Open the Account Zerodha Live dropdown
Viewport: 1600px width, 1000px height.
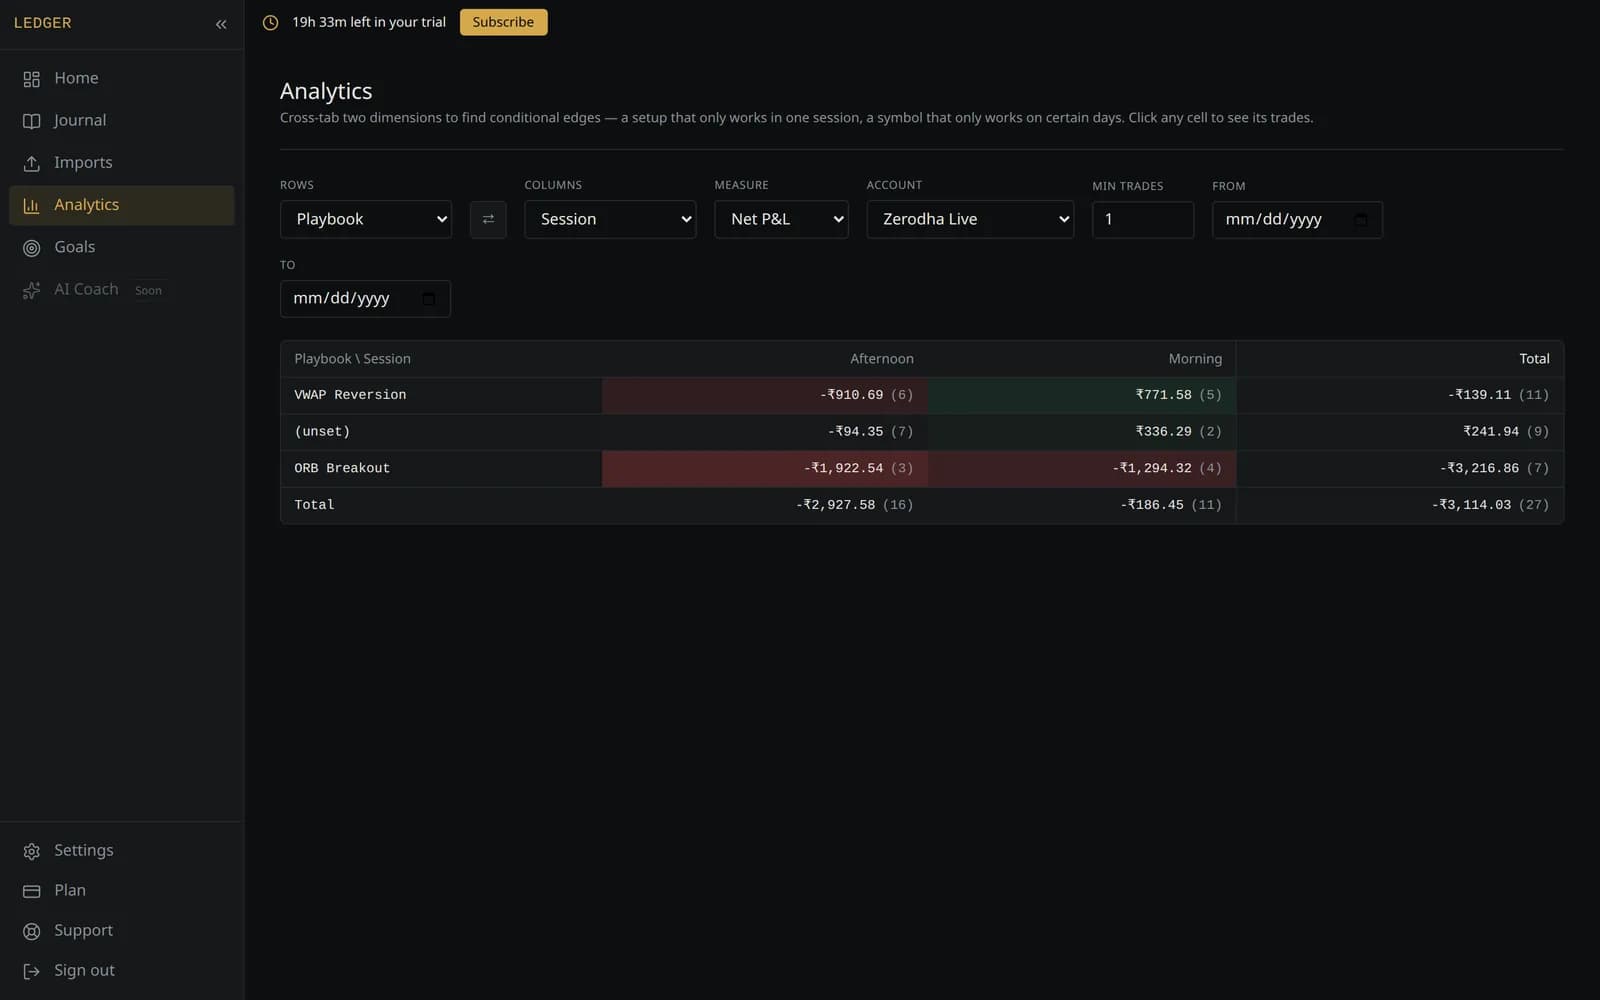(x=970, y=219)
